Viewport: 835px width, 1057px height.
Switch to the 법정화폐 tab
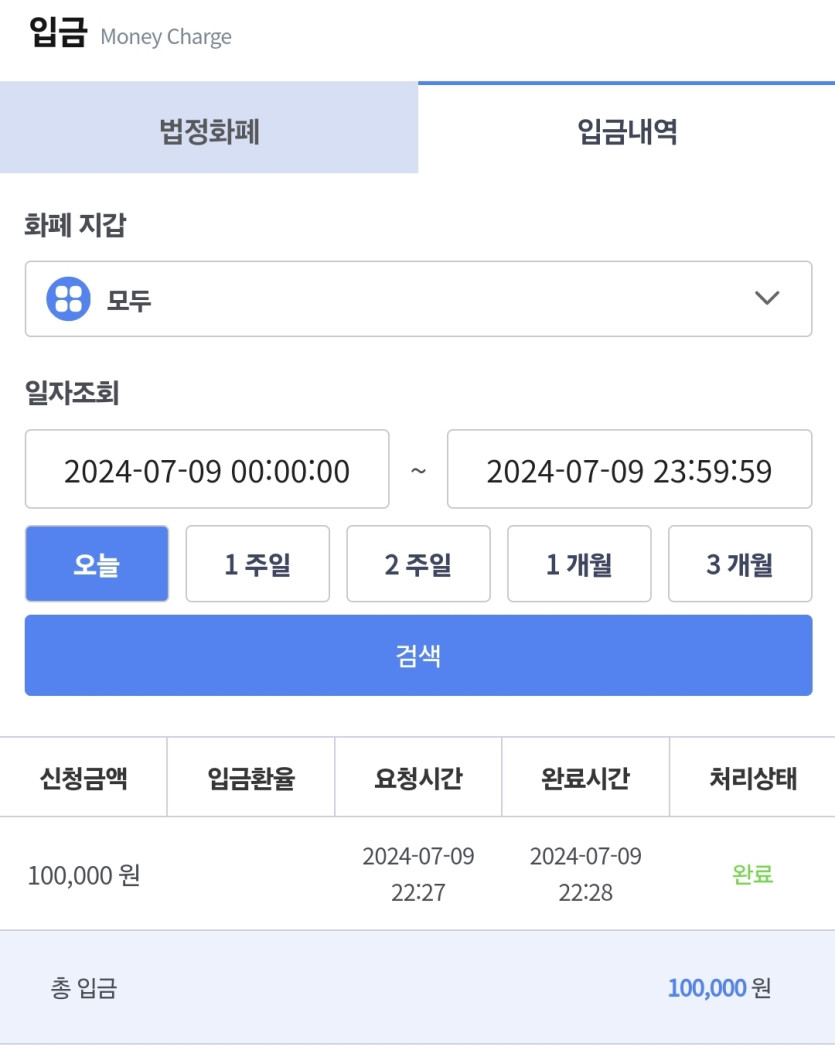(x=209, y=128)
